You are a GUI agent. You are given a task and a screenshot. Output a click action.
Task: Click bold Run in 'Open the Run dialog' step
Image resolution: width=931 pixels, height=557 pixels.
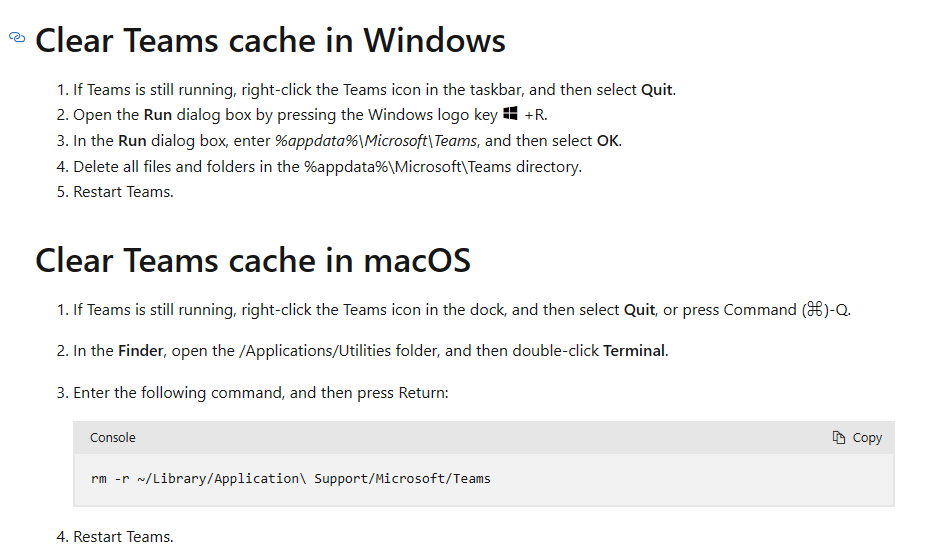pyautogui.click(x=157, y=115)
